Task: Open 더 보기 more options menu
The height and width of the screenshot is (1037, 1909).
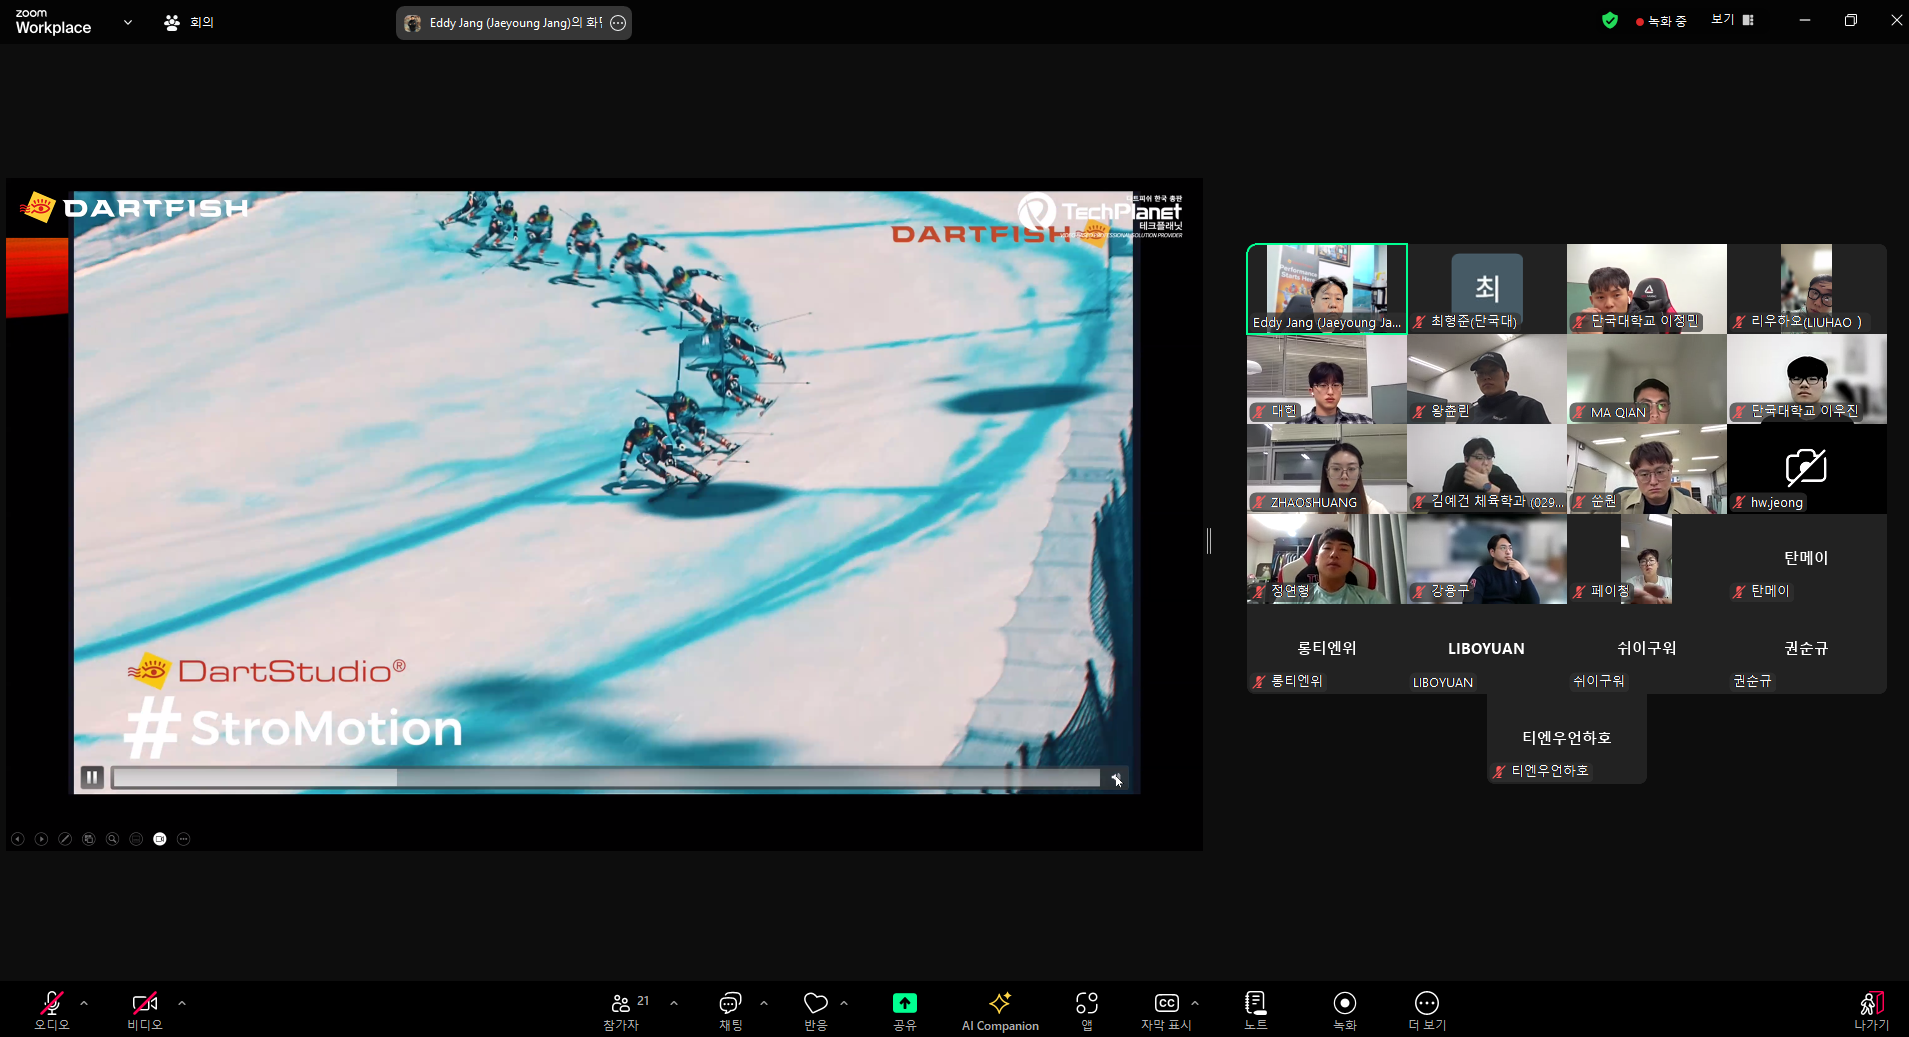Action: click(1427, 1010)
